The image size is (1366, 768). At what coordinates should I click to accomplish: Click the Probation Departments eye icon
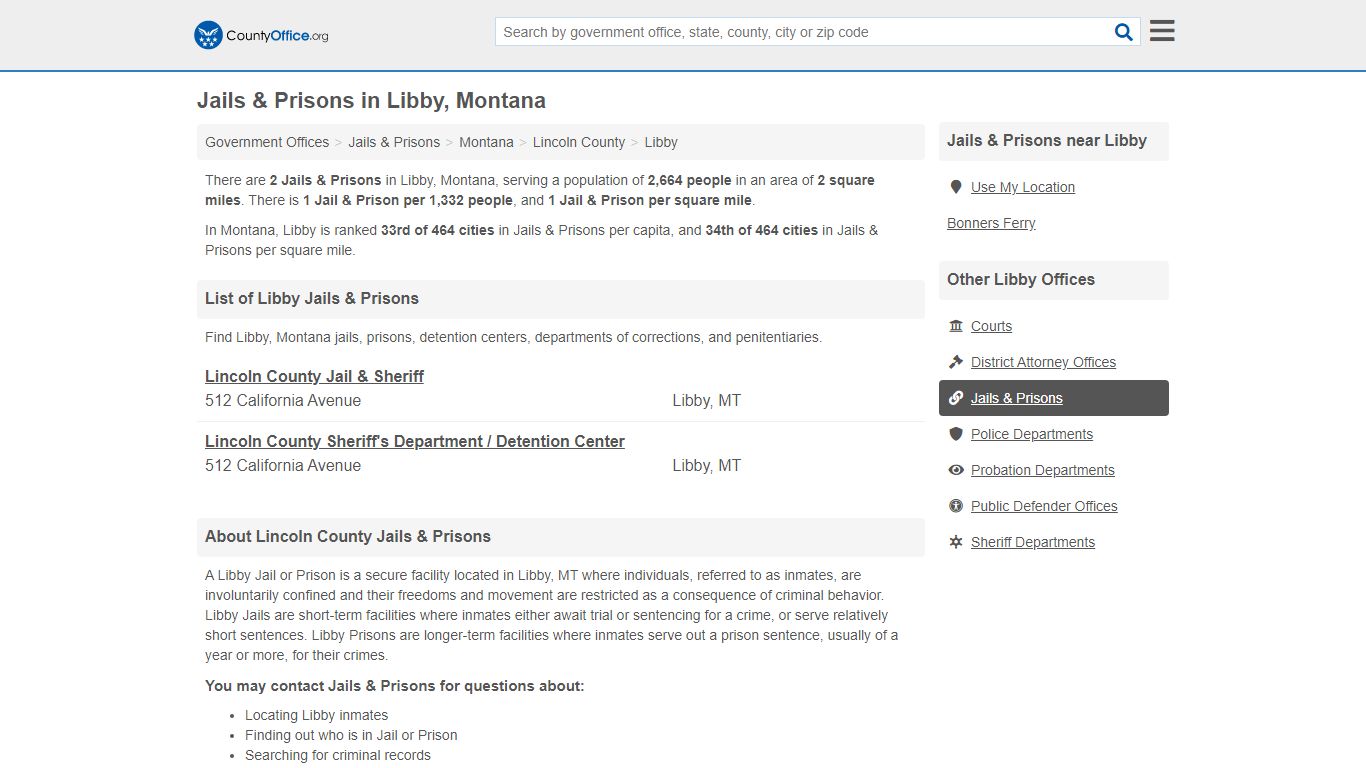click(x=956, y=470)
